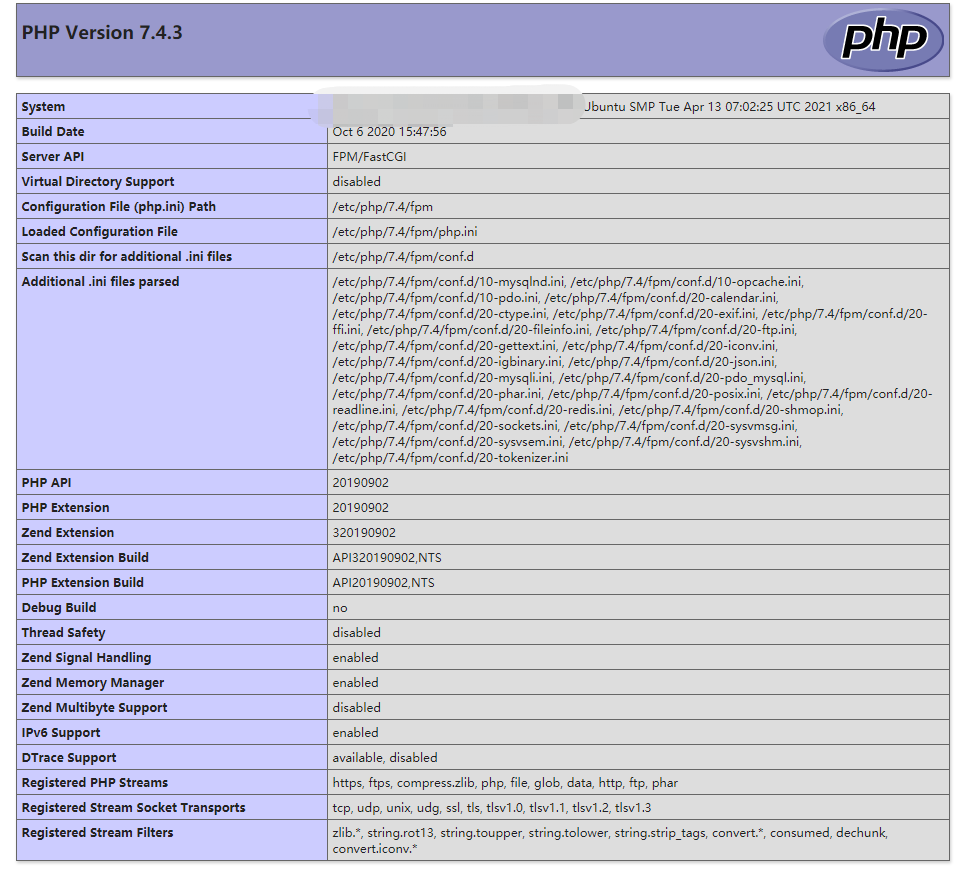
Task: Select API20190902,NTS value
Action: coord(383,583)
